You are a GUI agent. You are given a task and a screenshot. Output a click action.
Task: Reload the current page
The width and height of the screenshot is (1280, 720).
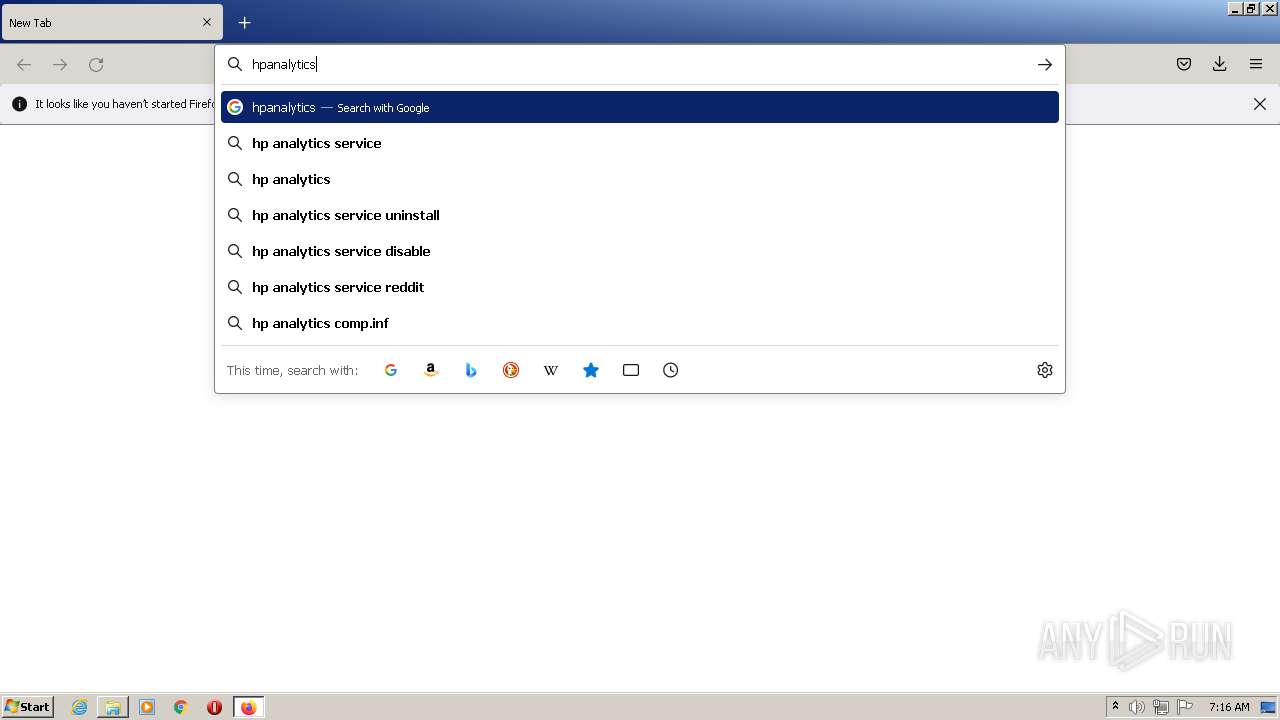[x=96, y=64]
